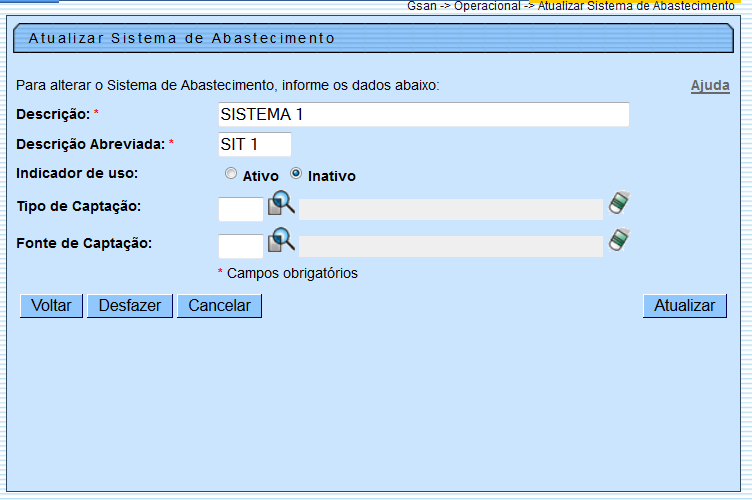Image resolution: width=752 pixels, height=500 pixels.
Task: Open the Fonte de Captação search lookup
Action: tap(281, 241)
